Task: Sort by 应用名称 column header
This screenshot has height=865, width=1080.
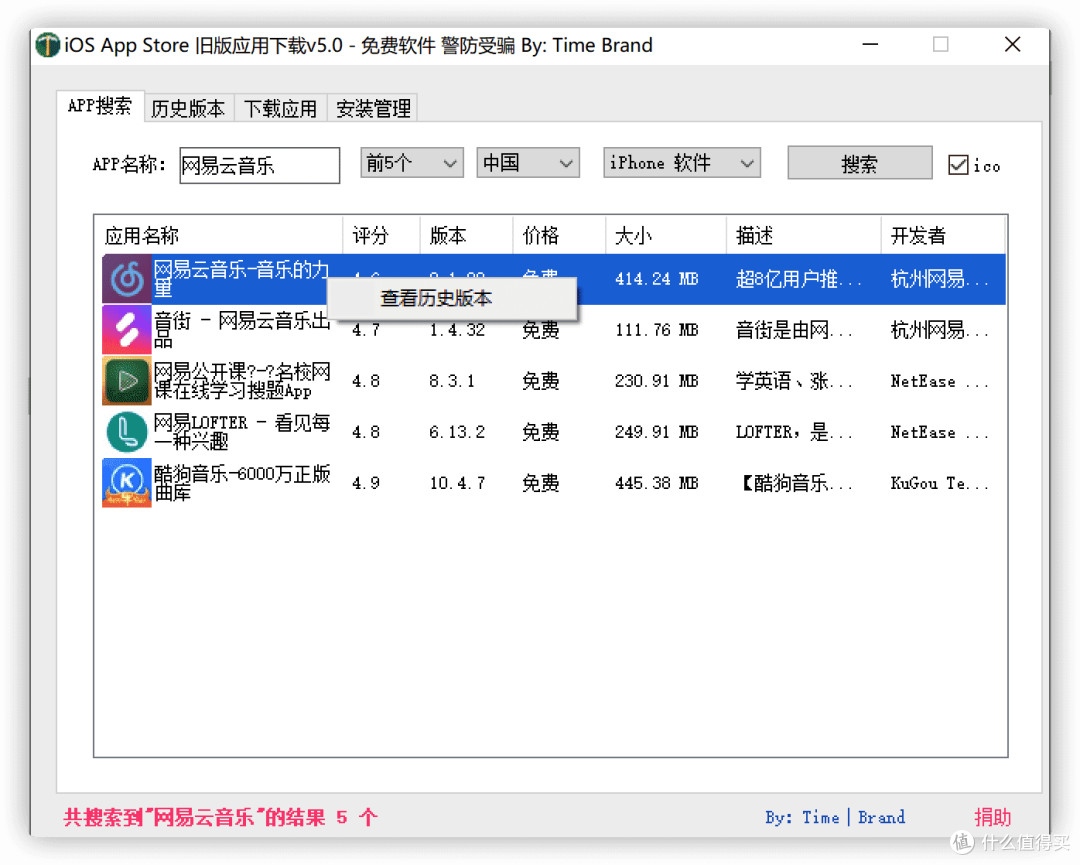Action: (218, 236)
